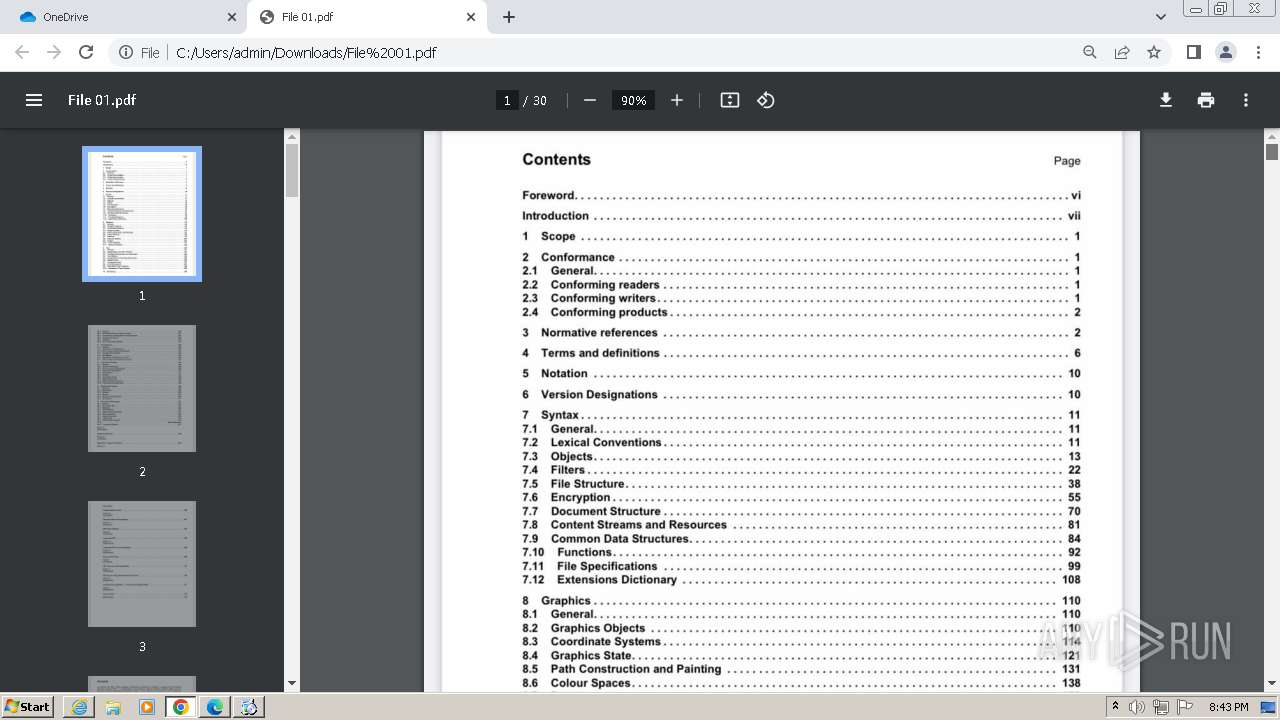Click the Contents heading
Screen dimensions: 1280x720
pos(556,159)
